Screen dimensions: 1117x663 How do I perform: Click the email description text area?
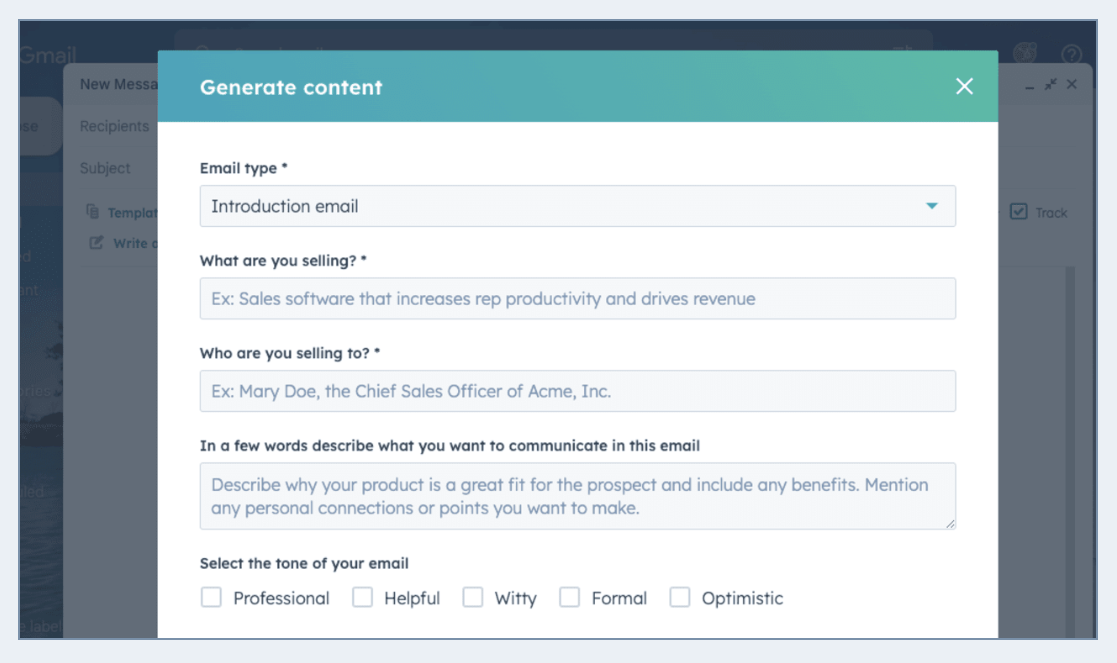[x=577, y=496]
